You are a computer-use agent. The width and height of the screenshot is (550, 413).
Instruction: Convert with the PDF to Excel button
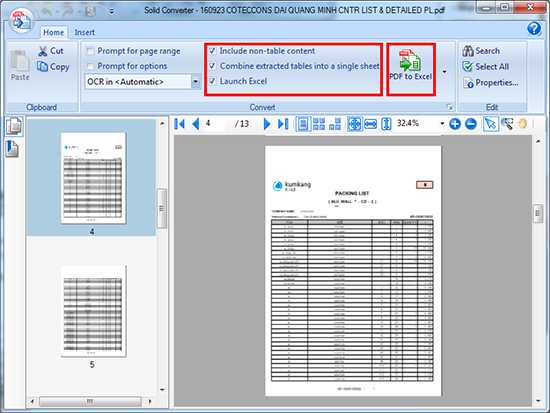click(x=410, y=65)
